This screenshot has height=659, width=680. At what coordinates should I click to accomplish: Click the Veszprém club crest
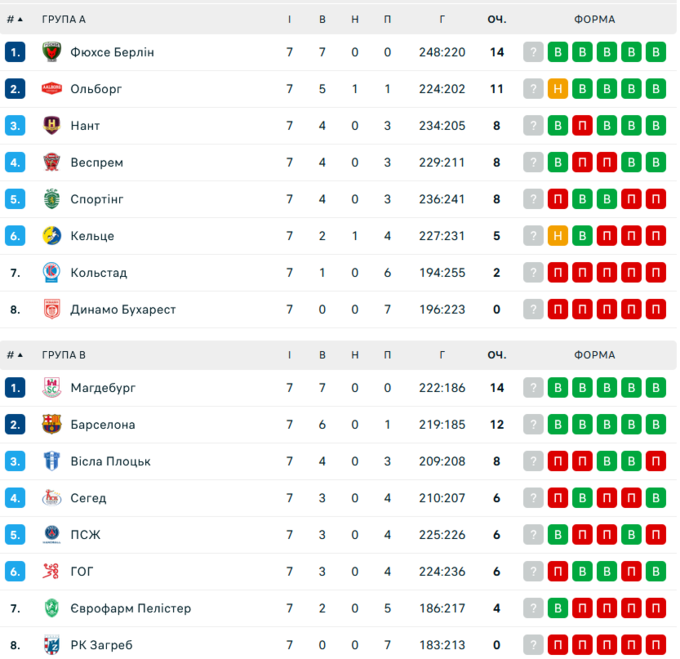pos(52,162)
